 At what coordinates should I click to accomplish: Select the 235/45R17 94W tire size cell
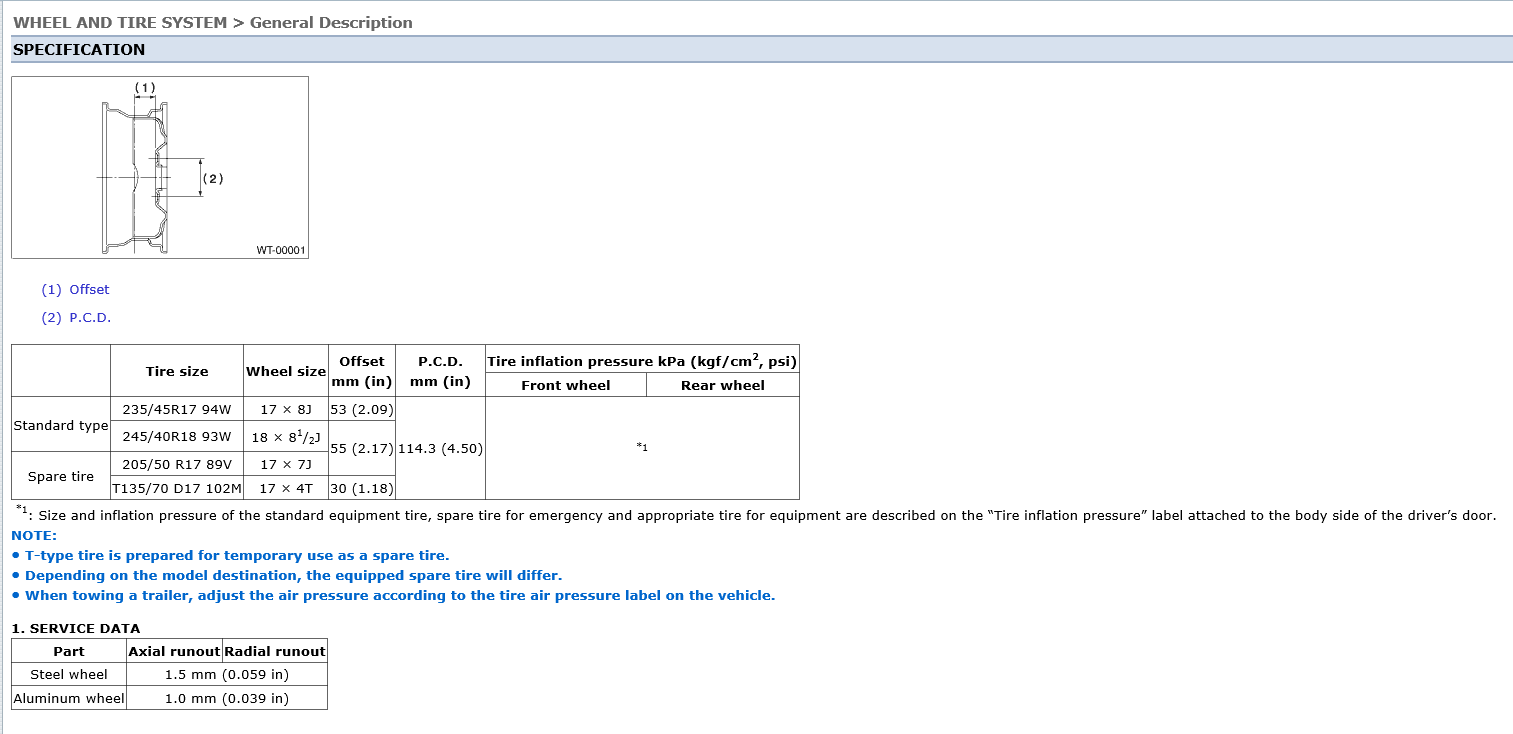(177, 409)
